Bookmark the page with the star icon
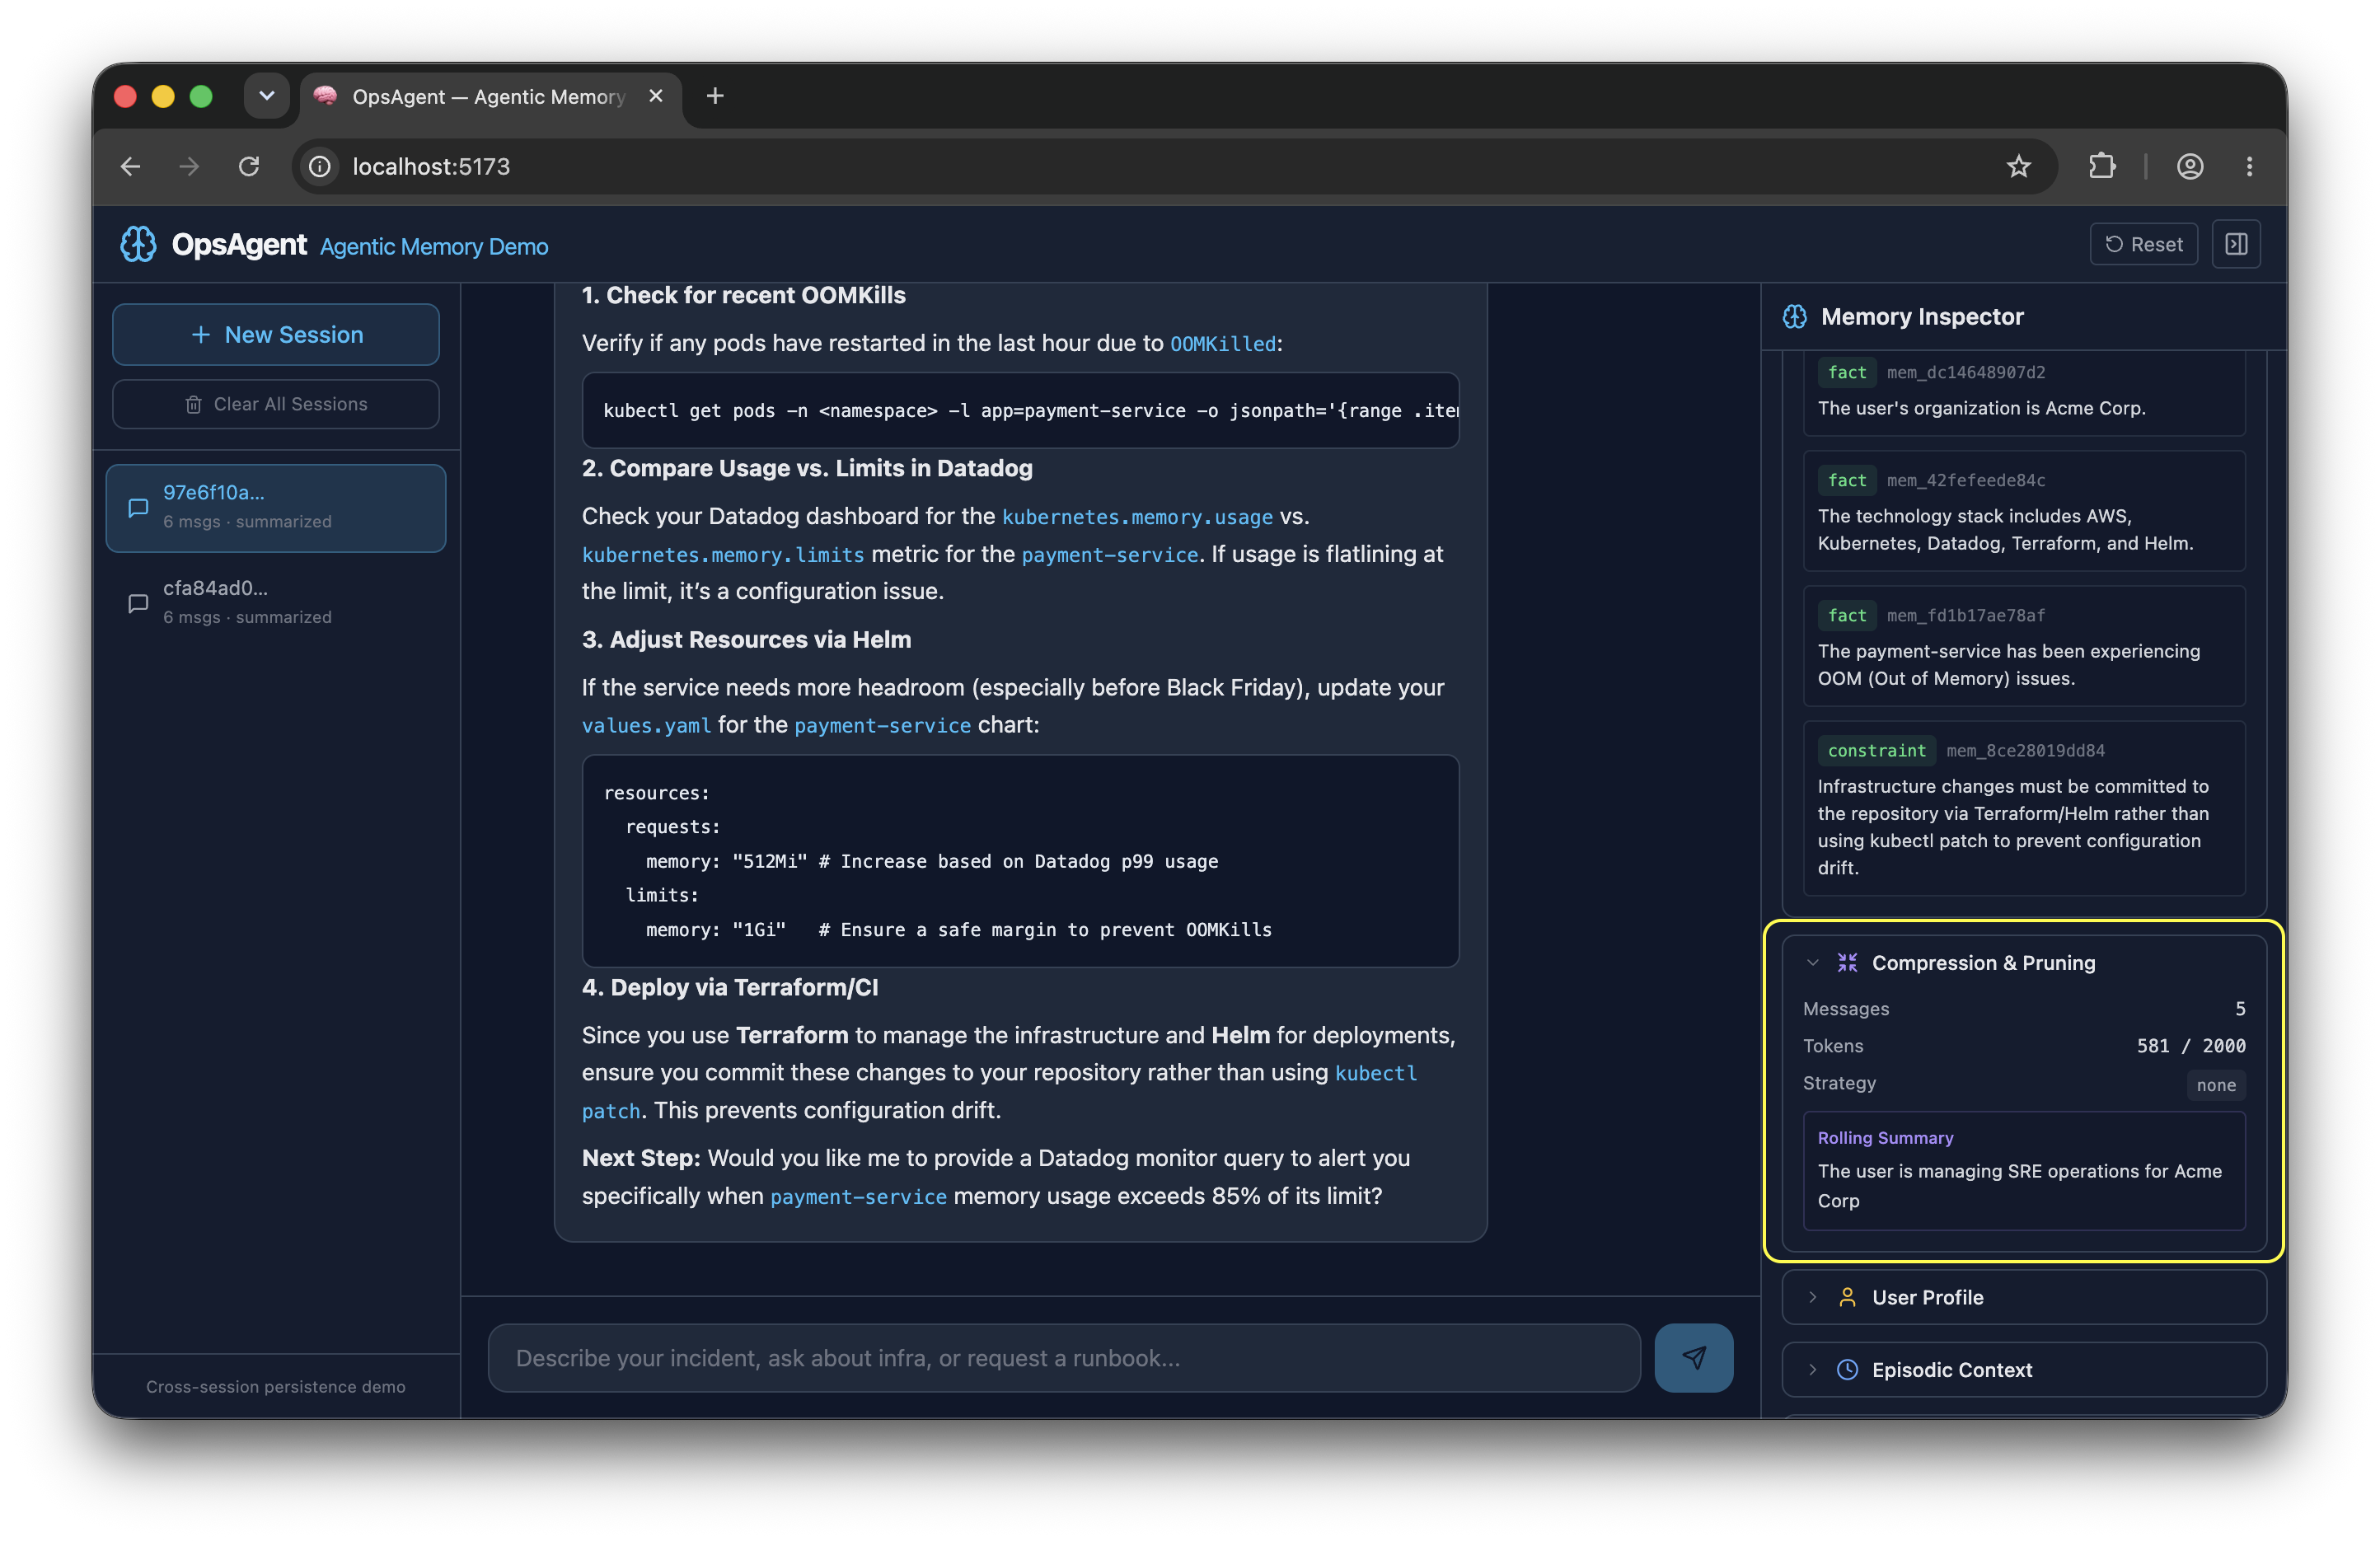 tap(2018, 166)
